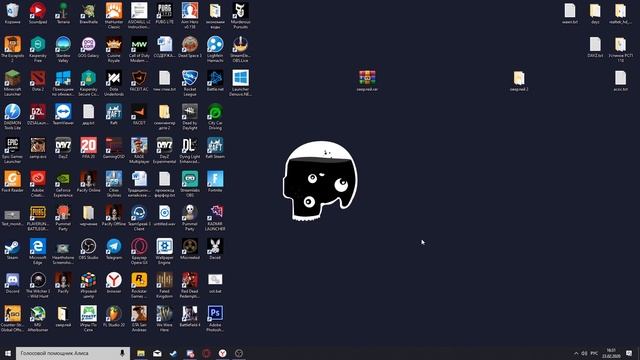640x360 pixels.
Task: Open Microsoft Edge desktop shortcut
Action: click(x=38, y=251)
